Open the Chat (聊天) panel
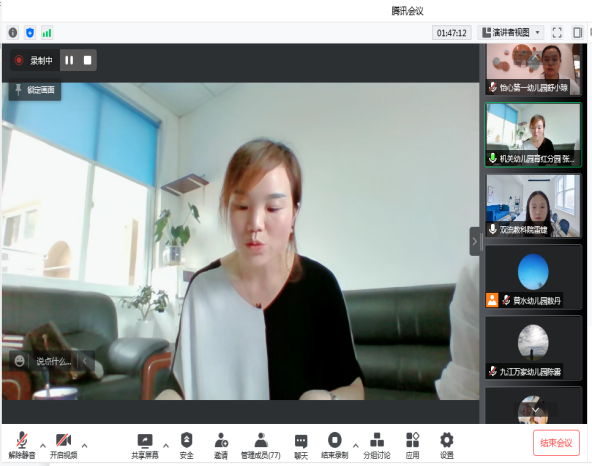Image resolution: width=592 pixels, height=466 pixels. [x=301, y=446]
